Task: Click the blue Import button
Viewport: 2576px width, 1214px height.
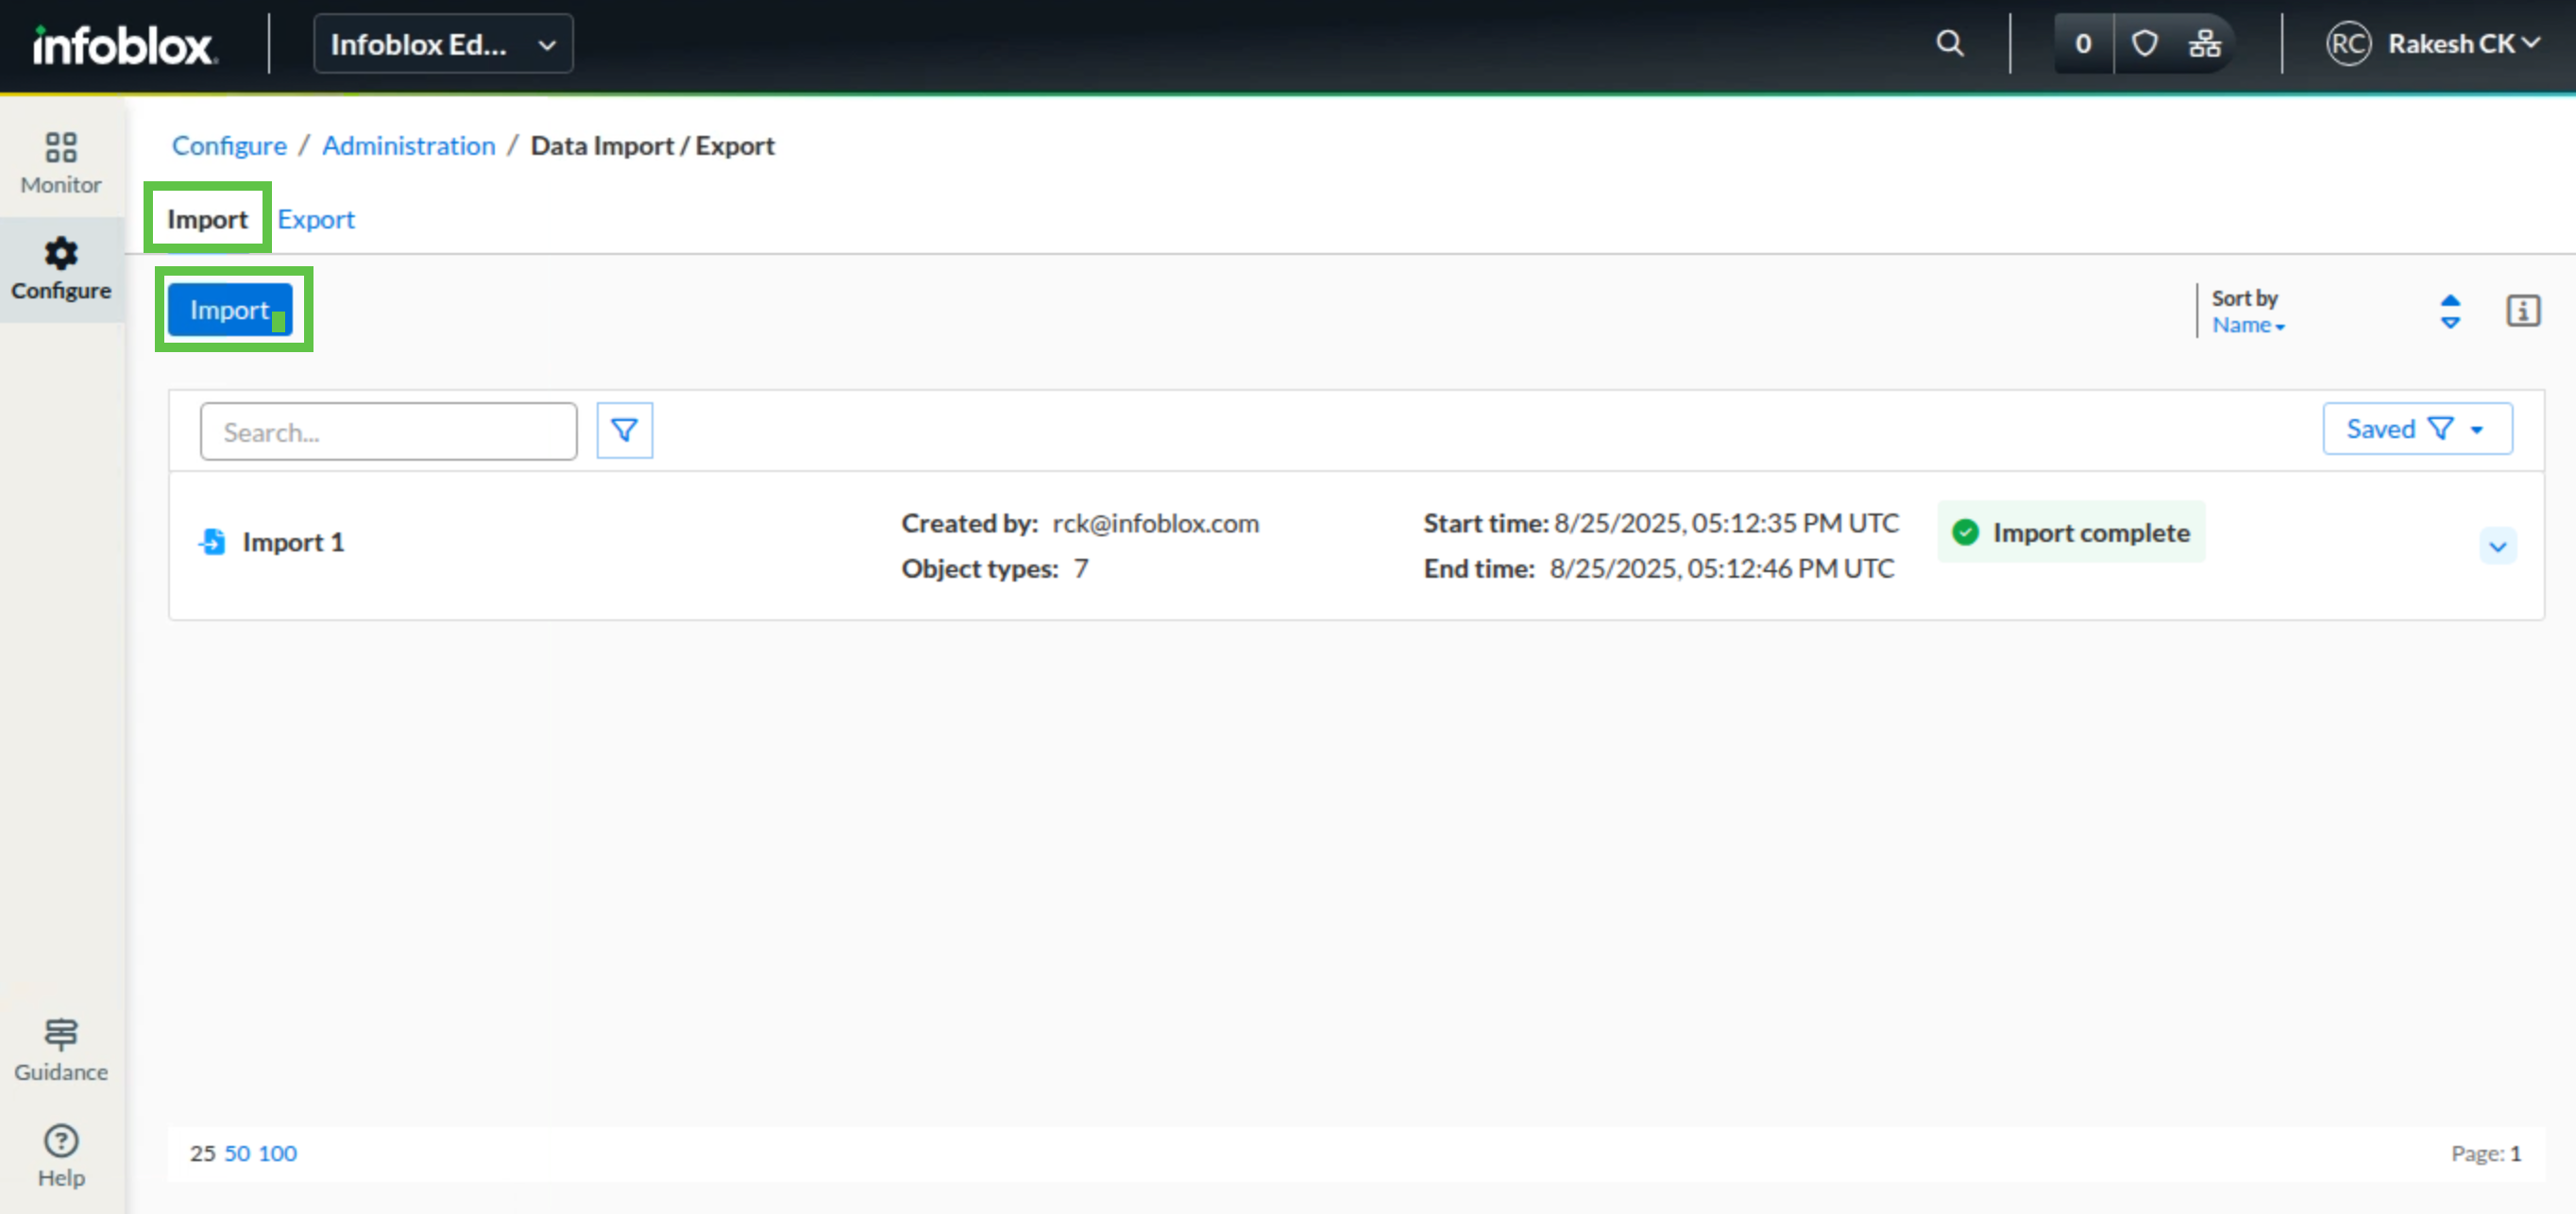Action: (x=230, y=310)
